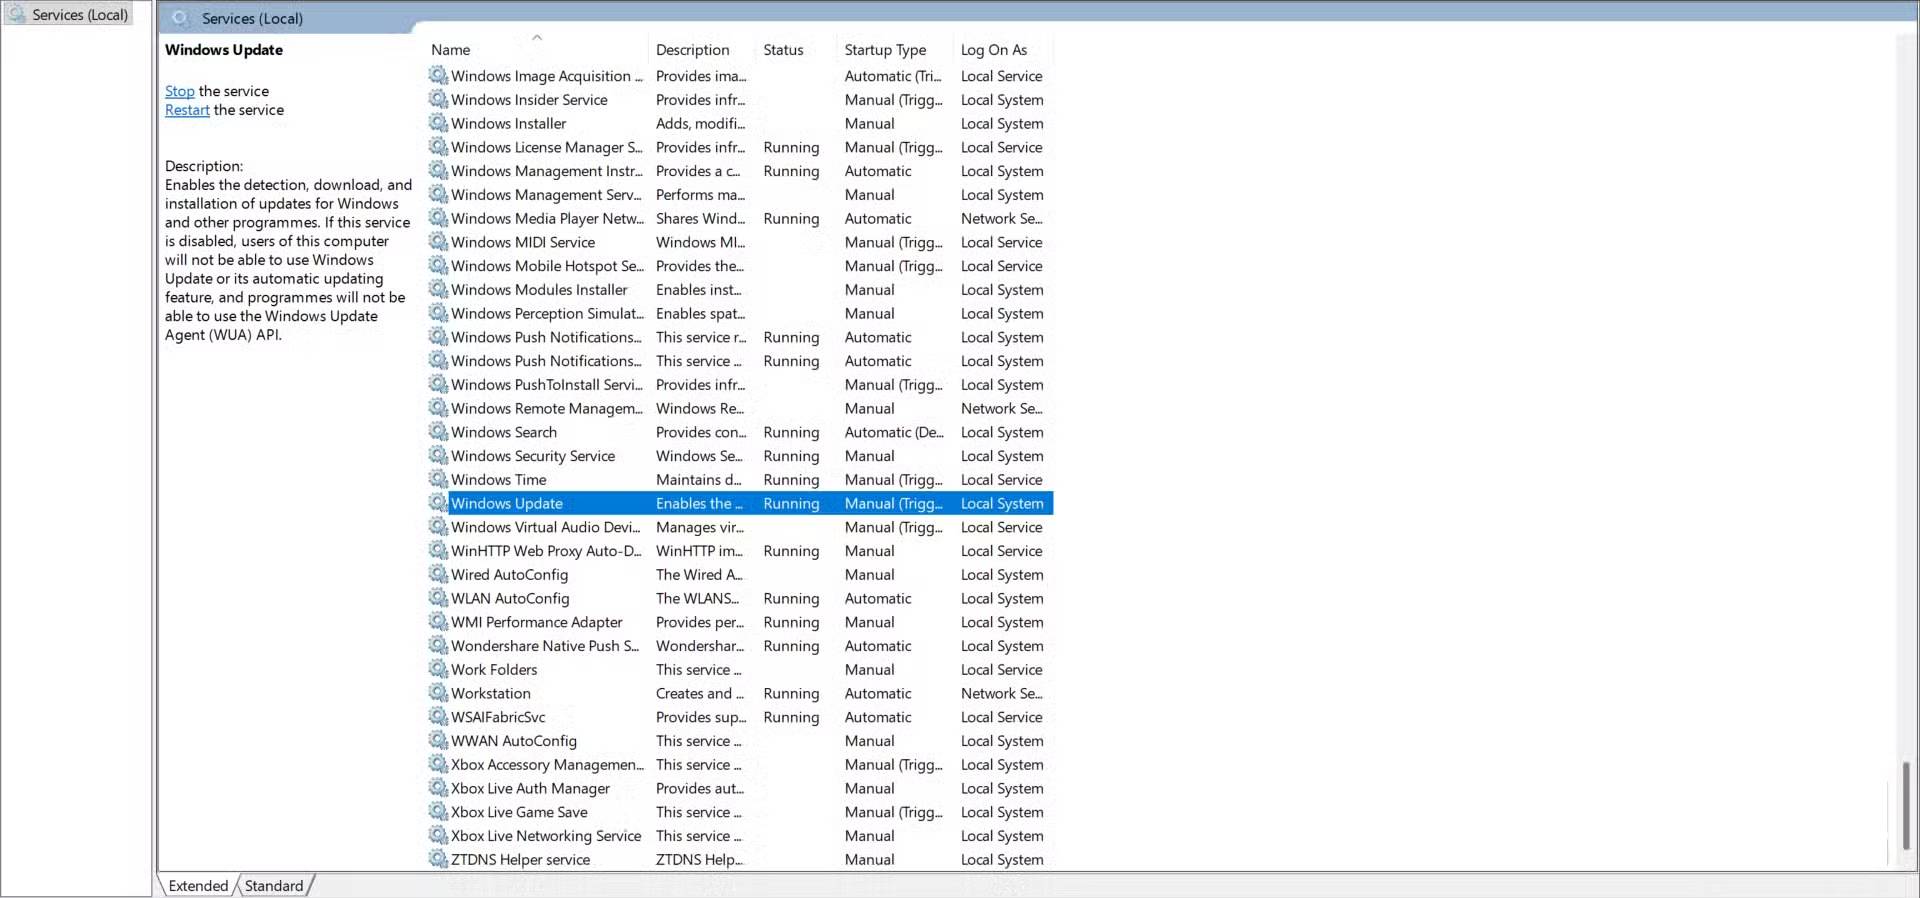Click 'Maintains d...' description of Windows Time

coord(699,479)
